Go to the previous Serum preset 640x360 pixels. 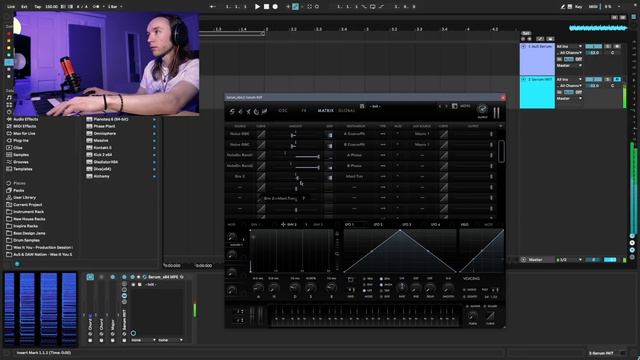click(x=440, y=106)
